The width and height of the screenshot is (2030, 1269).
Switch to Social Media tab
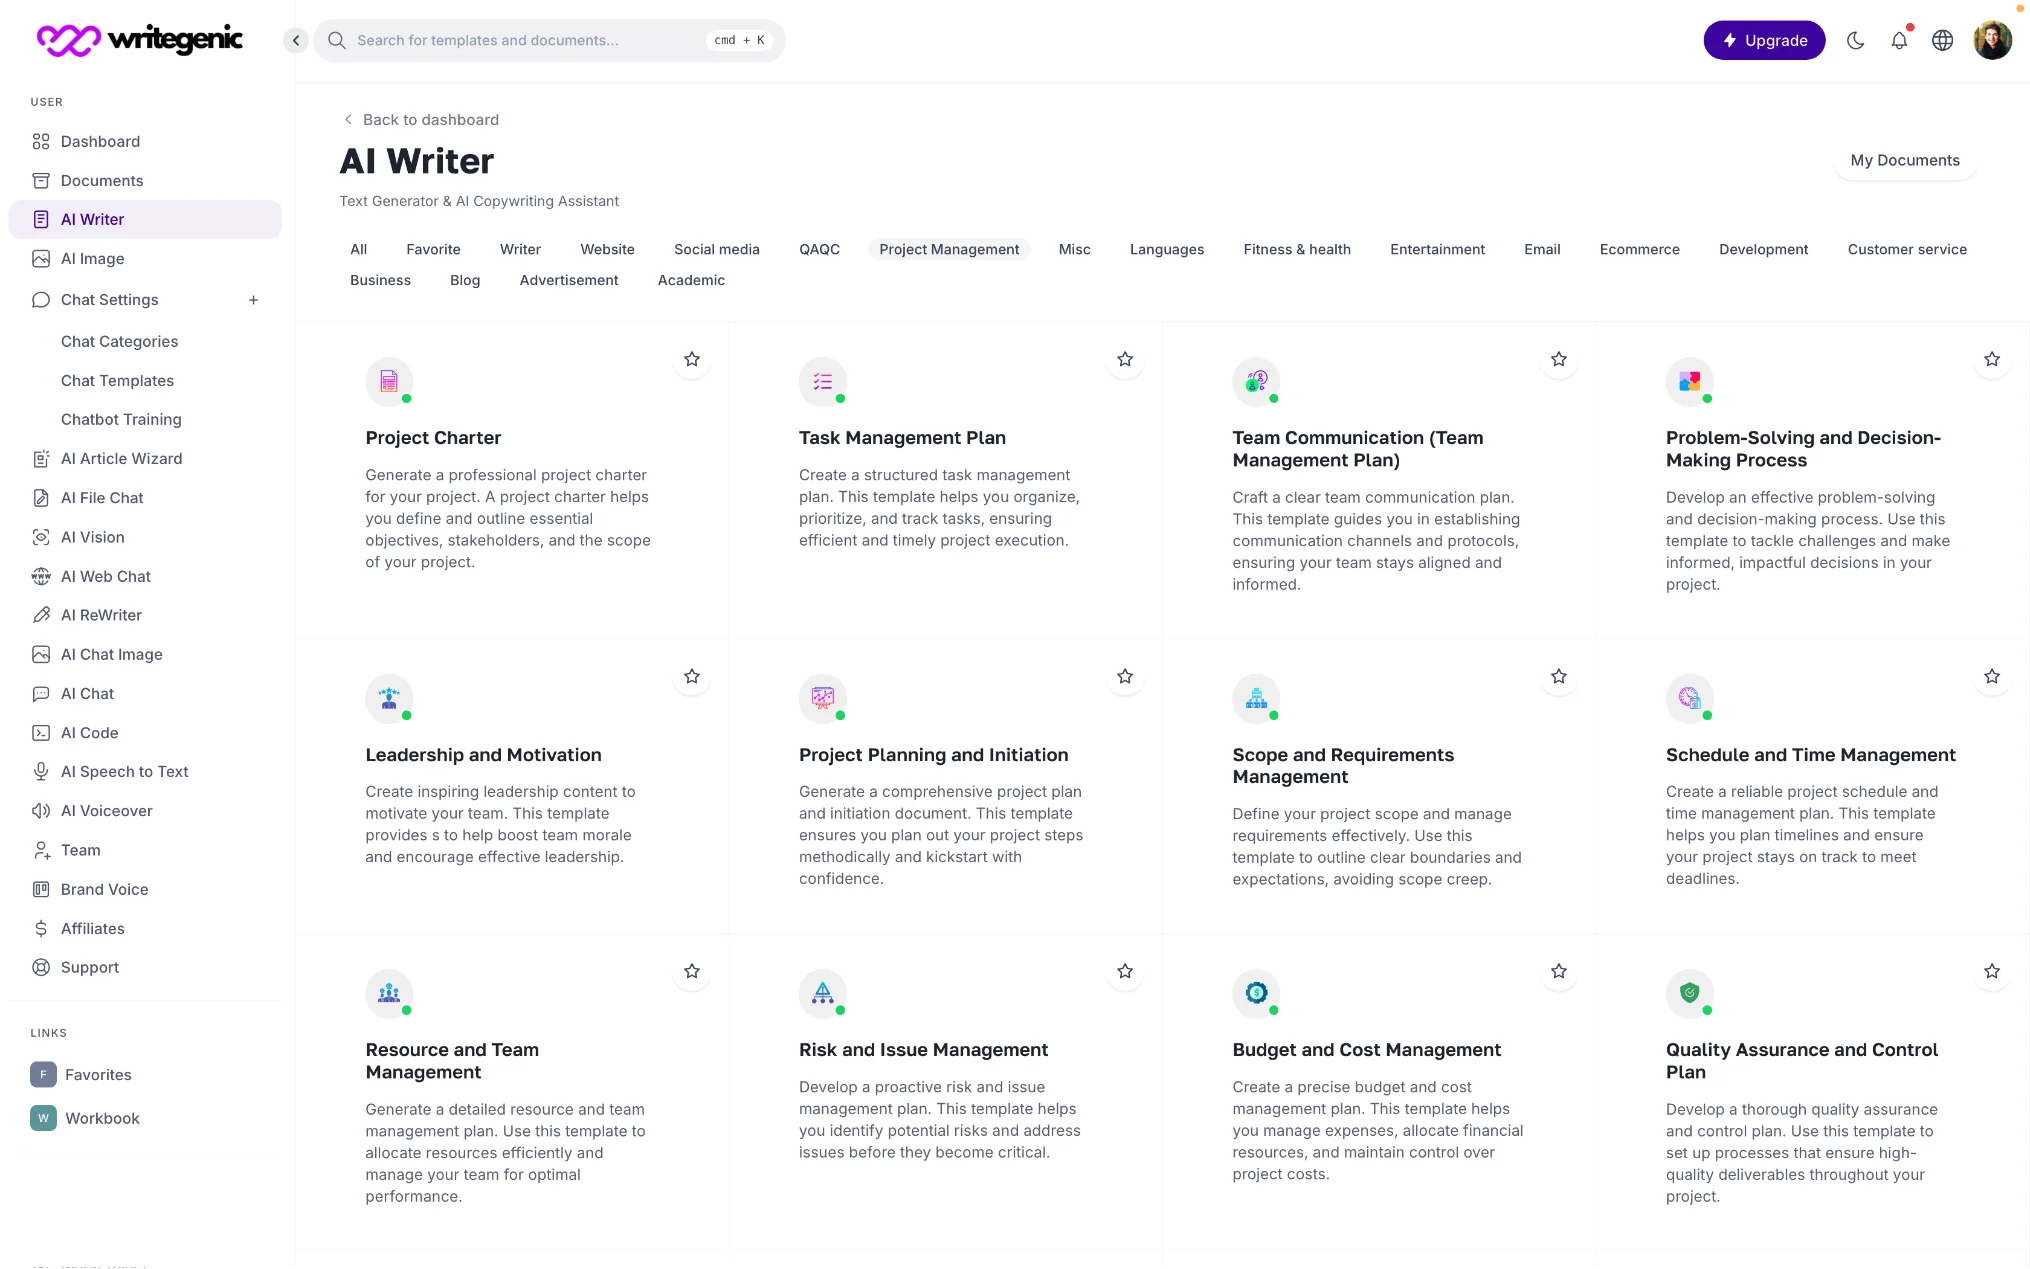(x=716, y=249)
